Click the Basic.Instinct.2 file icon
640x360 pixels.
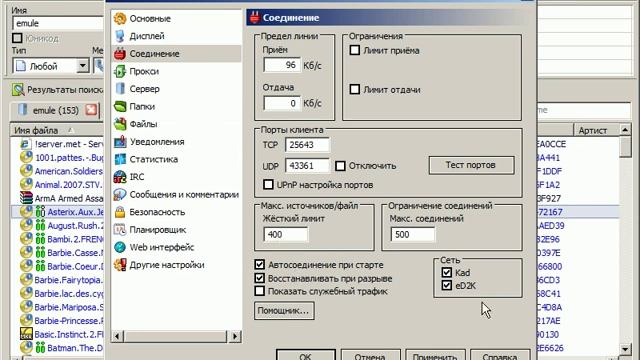(x=26, y=334)
